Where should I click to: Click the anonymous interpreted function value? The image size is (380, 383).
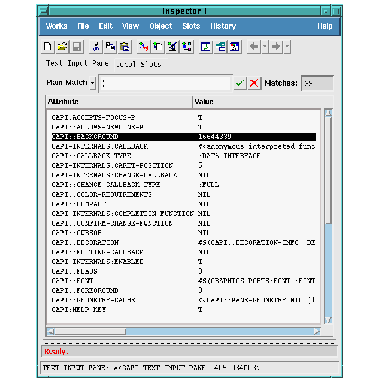pyautogui.click(x=257, y=146)
